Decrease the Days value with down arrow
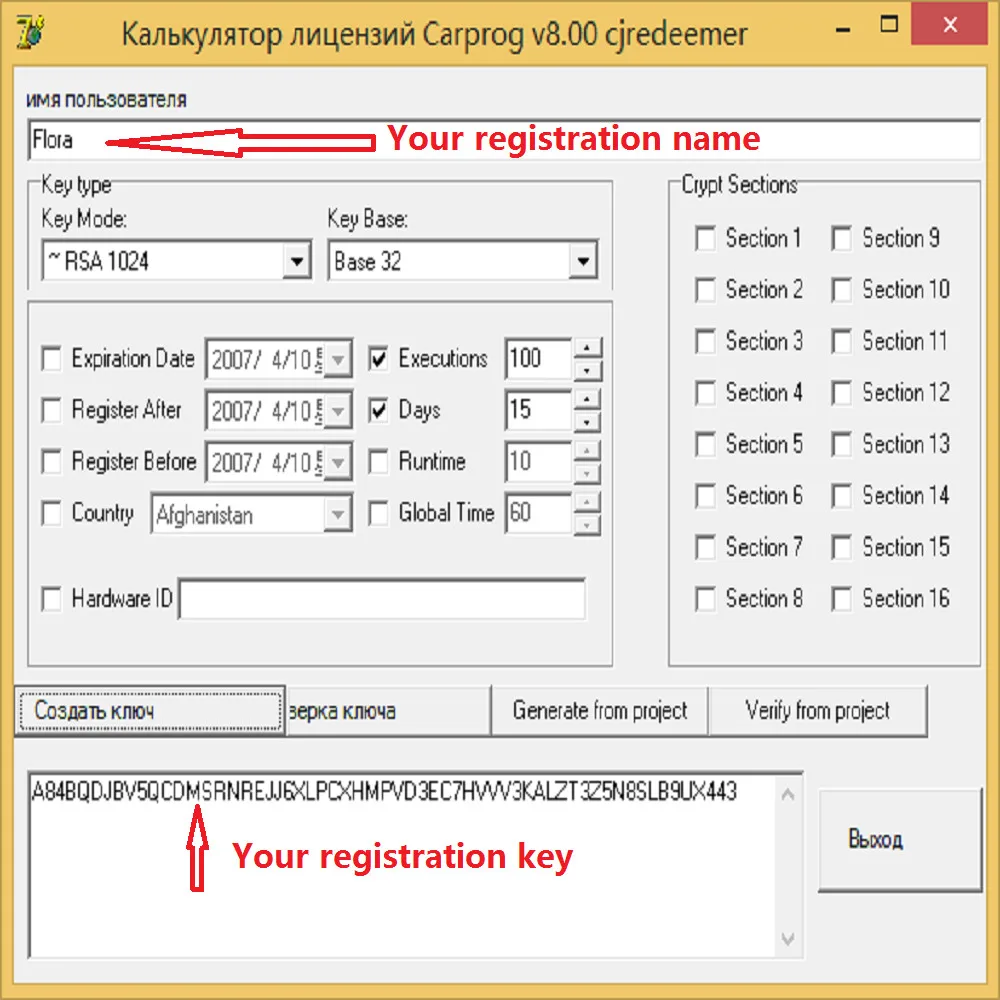This screenshot has width=1000, height=1000. click(587, 422)
